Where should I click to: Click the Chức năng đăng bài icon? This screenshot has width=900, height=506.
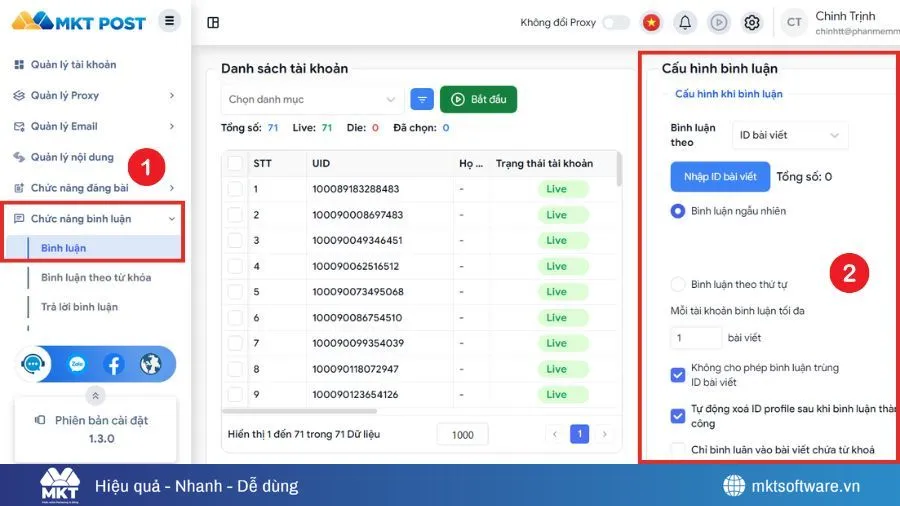[19, 188]
